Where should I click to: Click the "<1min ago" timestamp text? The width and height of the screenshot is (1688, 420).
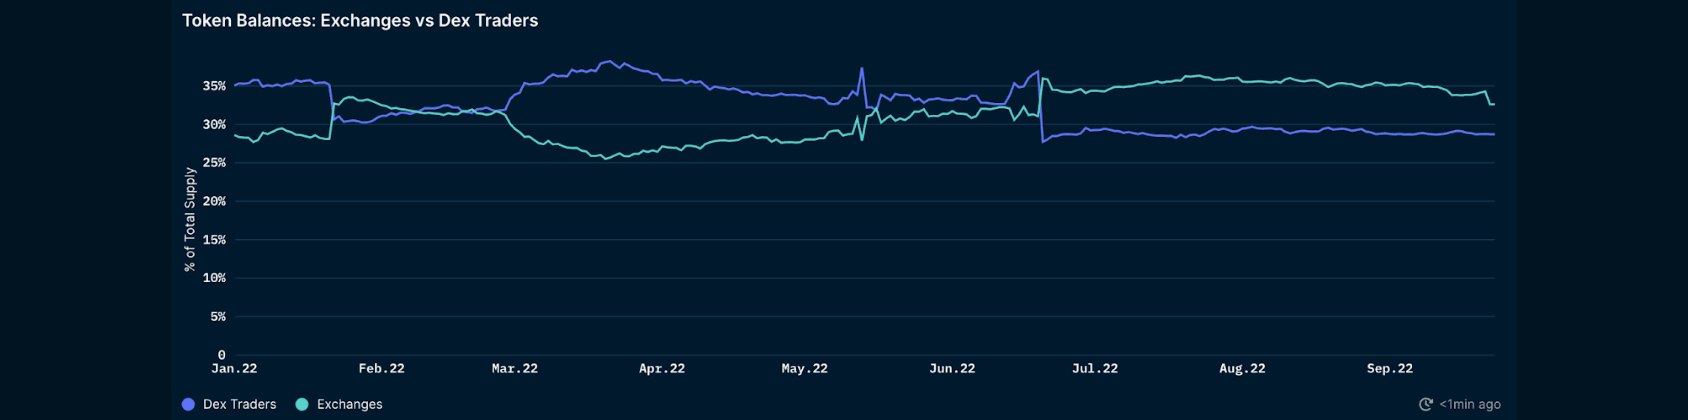click(1469, 404)
